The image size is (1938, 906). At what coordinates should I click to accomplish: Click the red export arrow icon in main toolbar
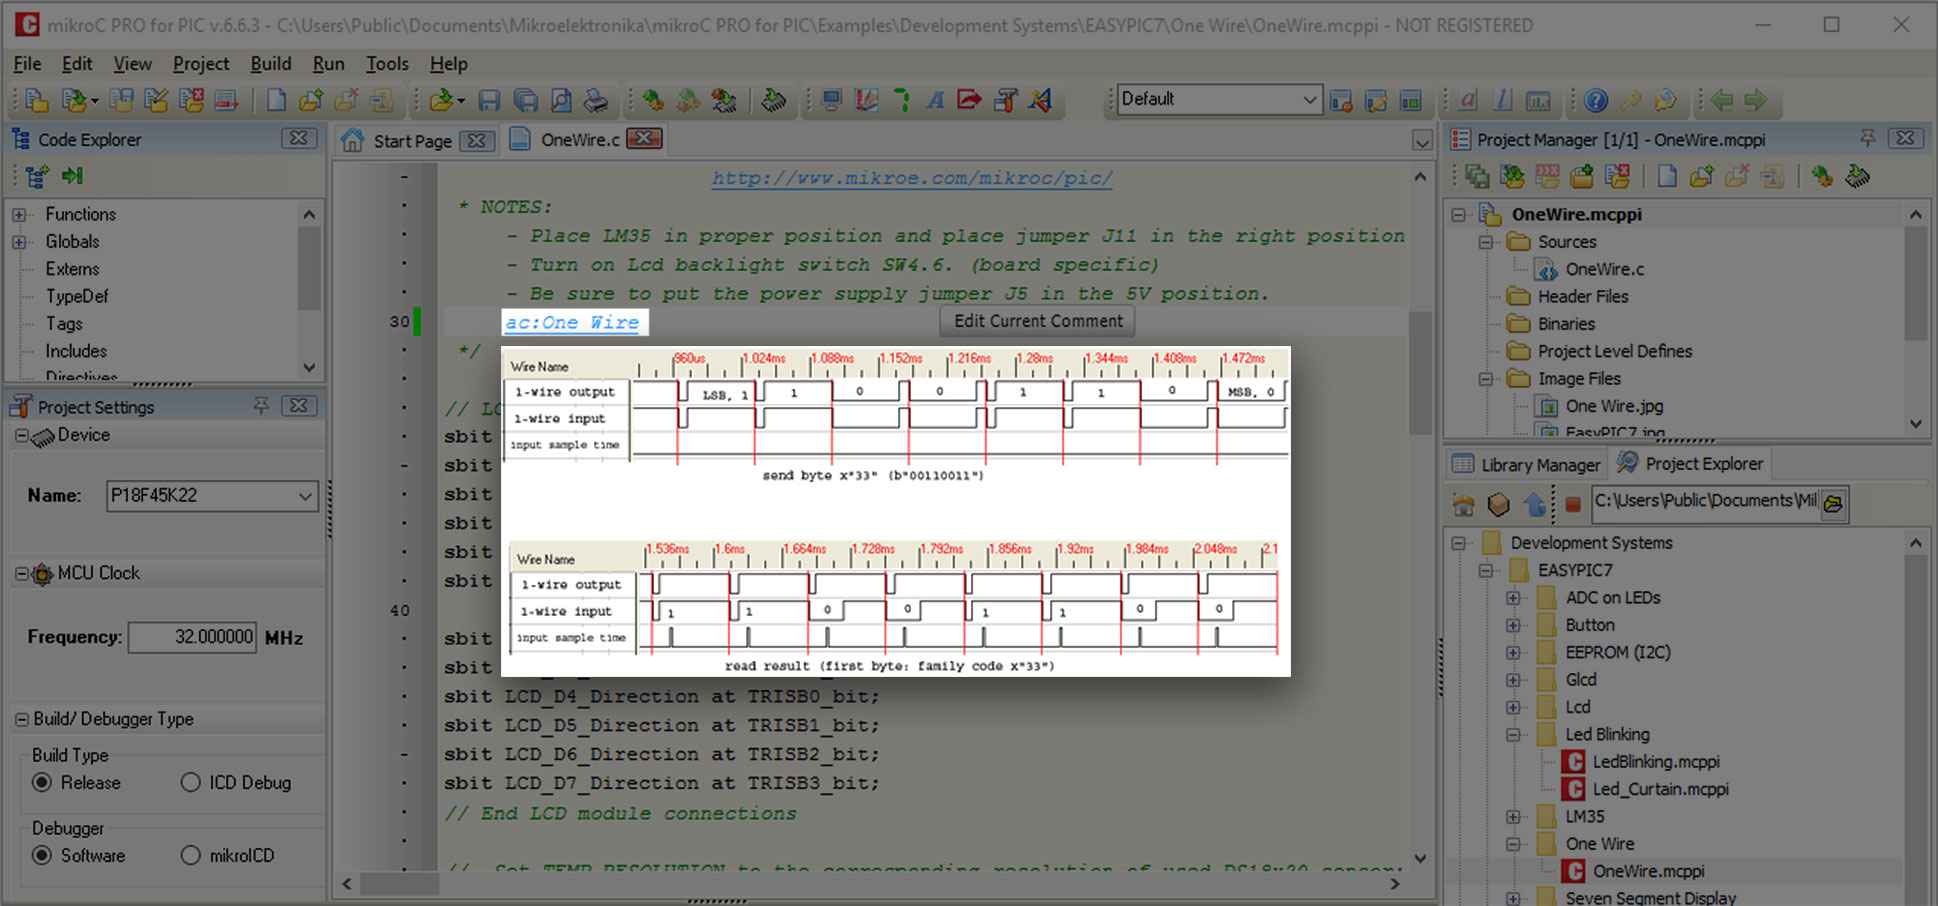969,100
